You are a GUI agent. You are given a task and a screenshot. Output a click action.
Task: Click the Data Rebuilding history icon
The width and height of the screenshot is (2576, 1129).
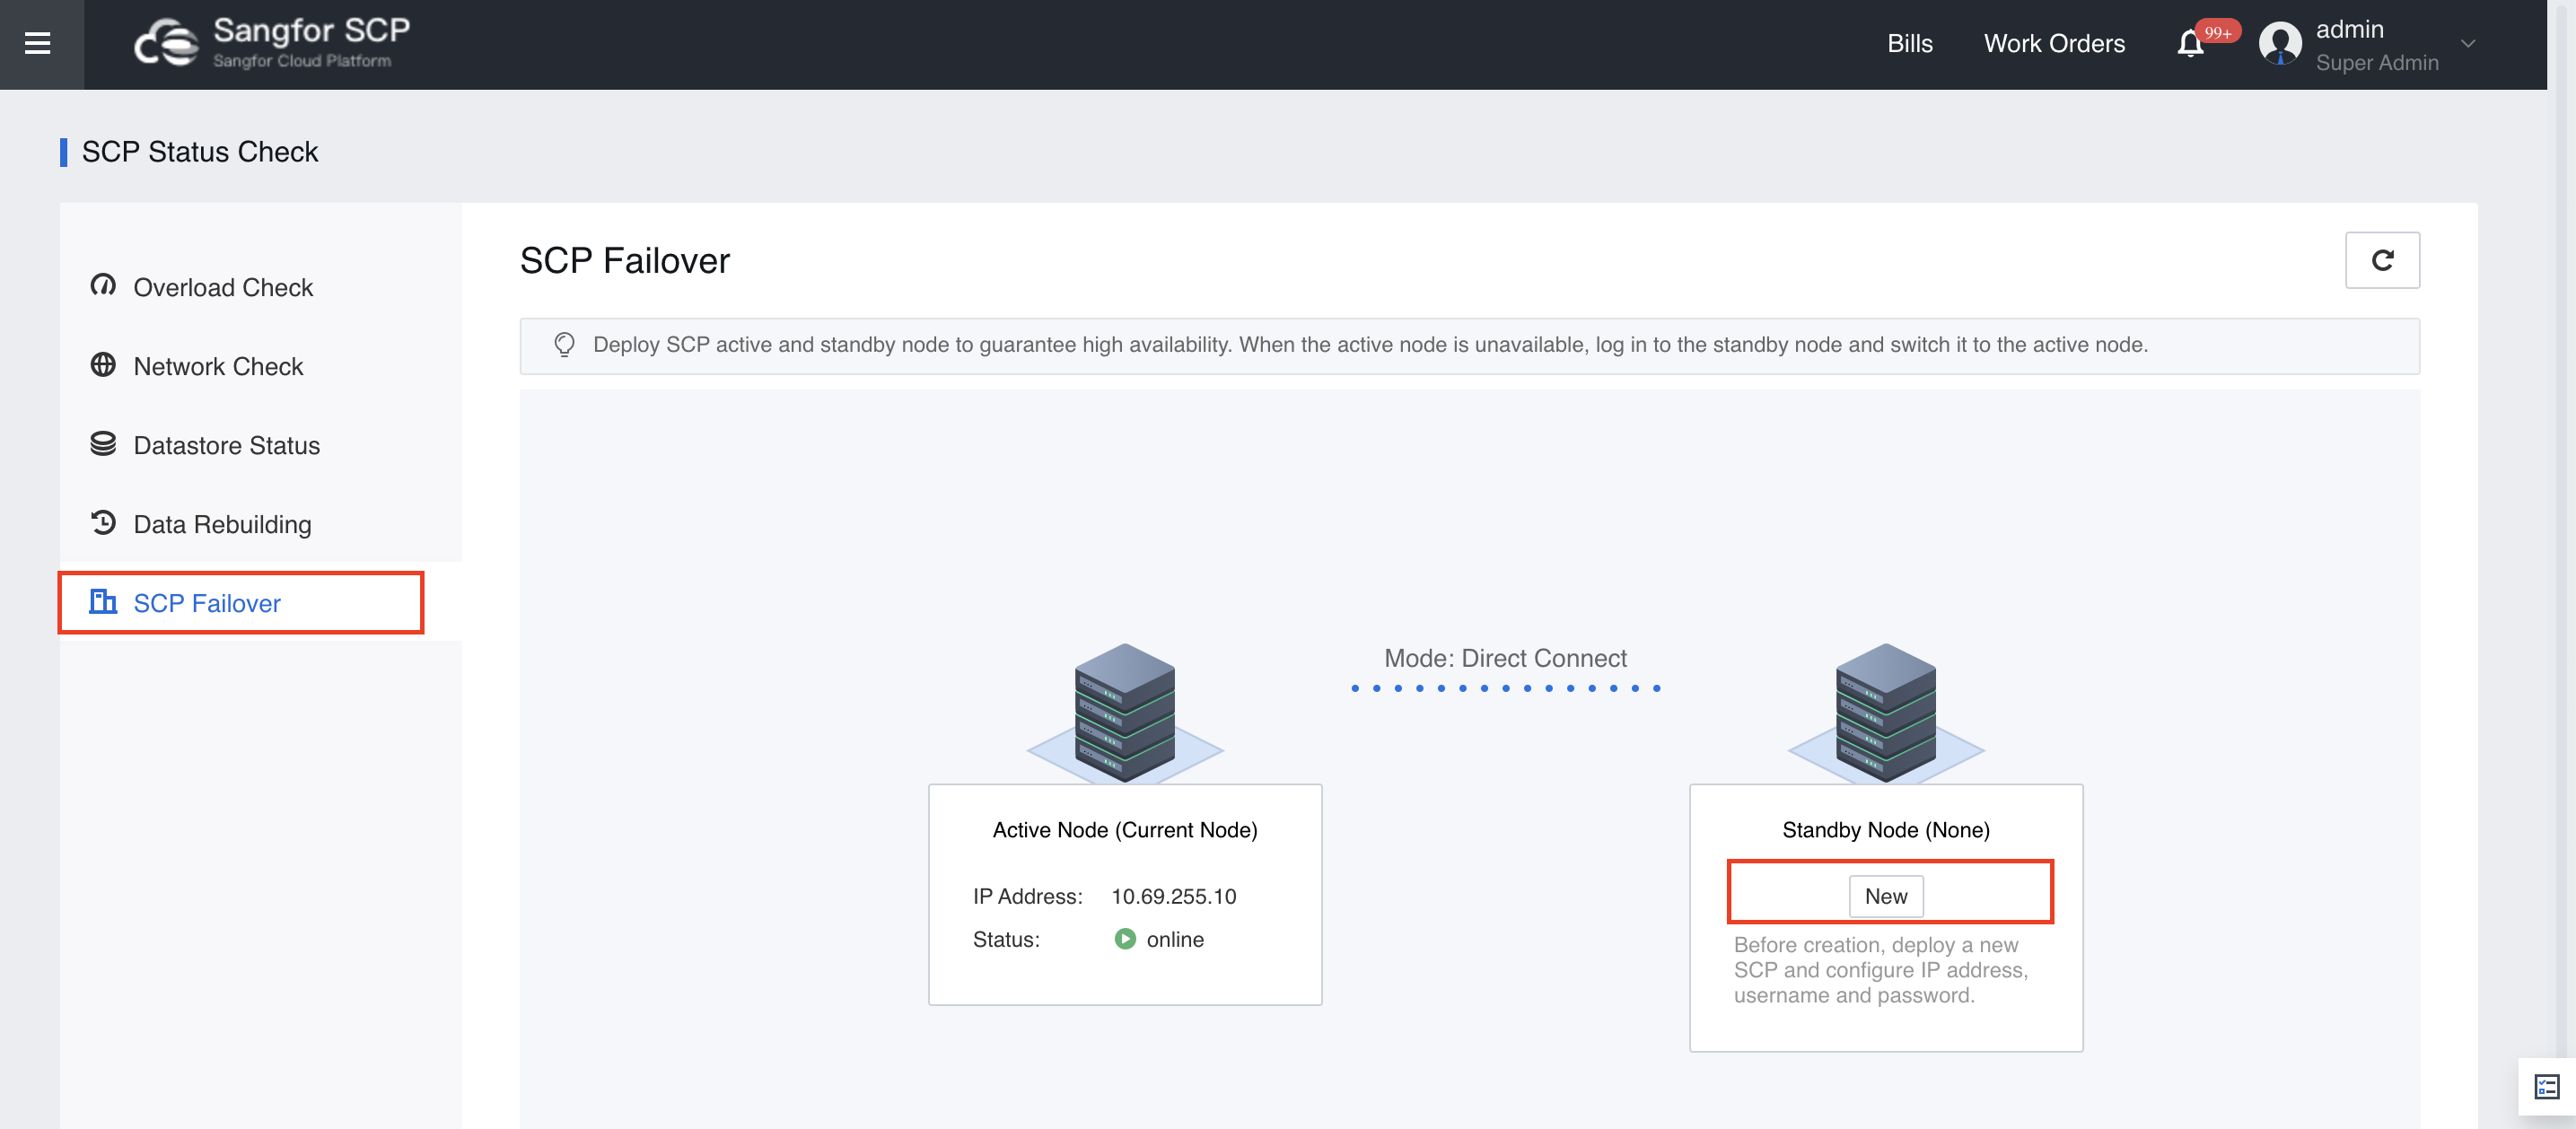coord(103,523)
